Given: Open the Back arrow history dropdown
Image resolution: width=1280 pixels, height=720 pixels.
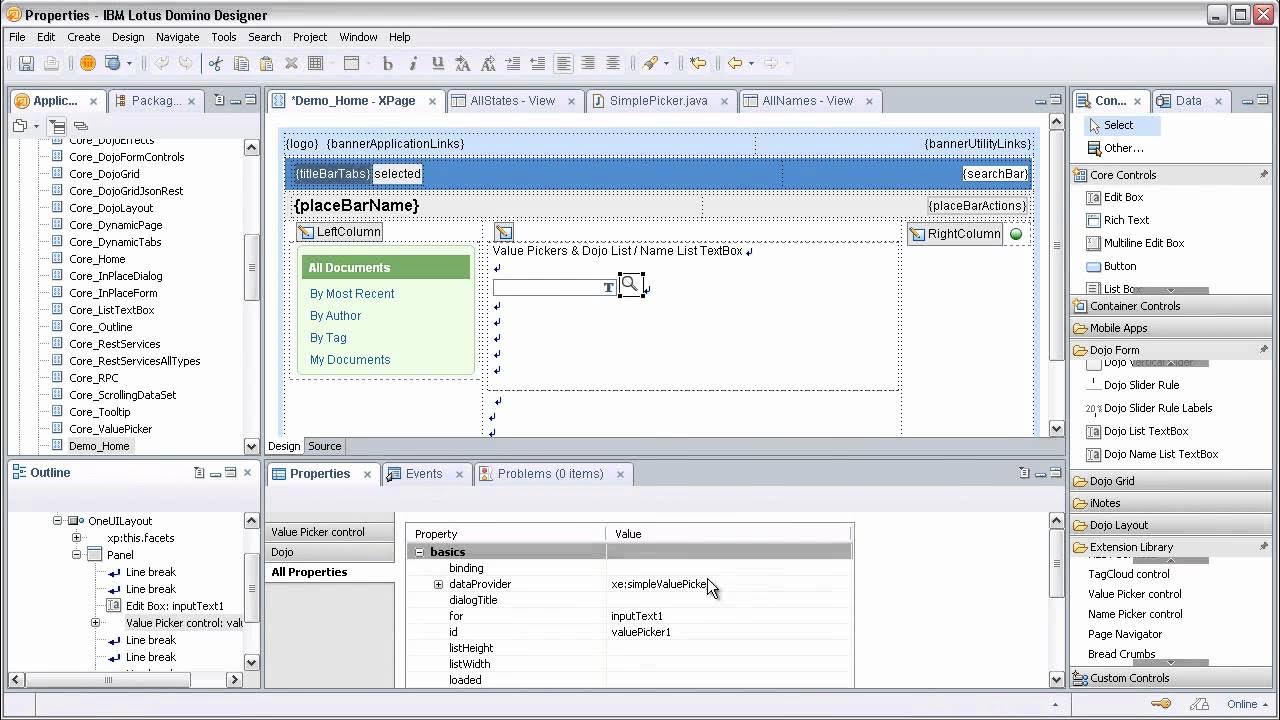Looking at the screenshot, I should click(x=751, y=64).
